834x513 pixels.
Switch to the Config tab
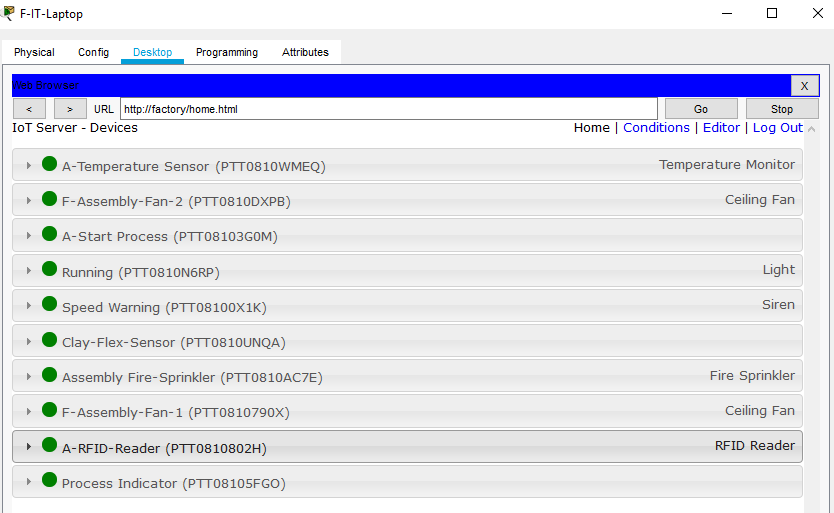pyautogui.click(x=94, y=52)
